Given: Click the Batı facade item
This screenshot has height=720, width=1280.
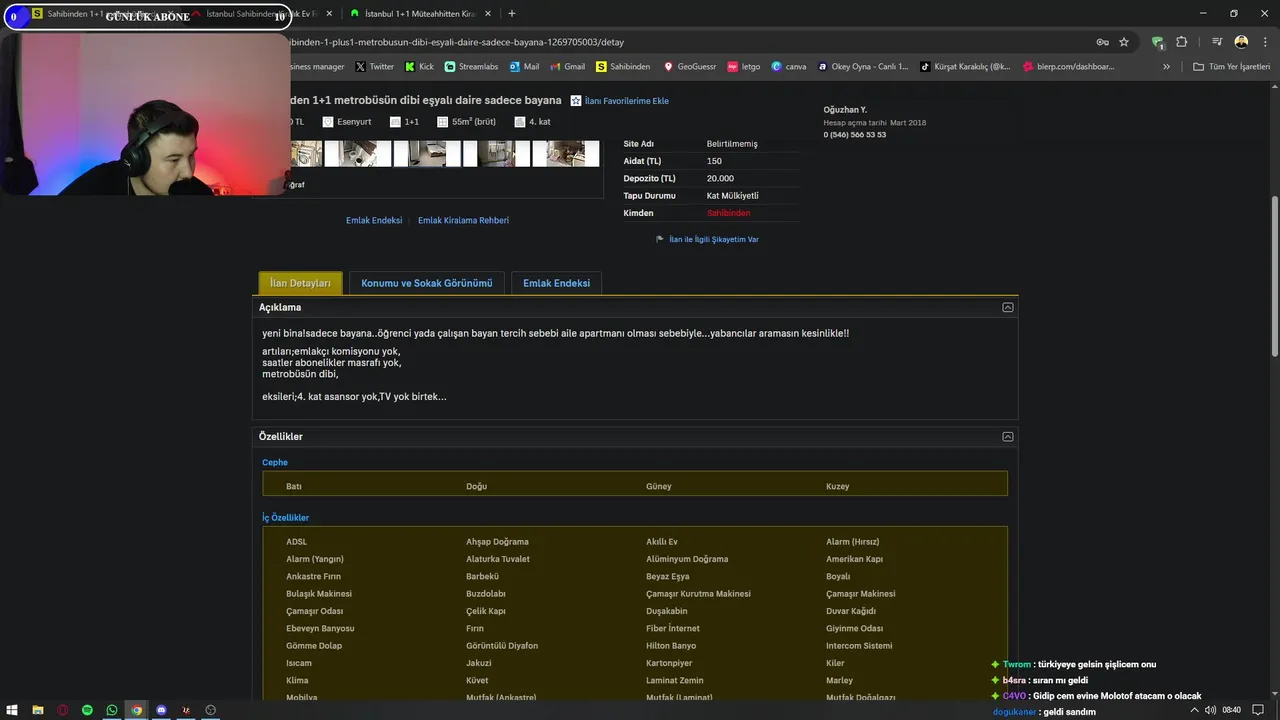Looking at the screenshot, I should 293,486.
